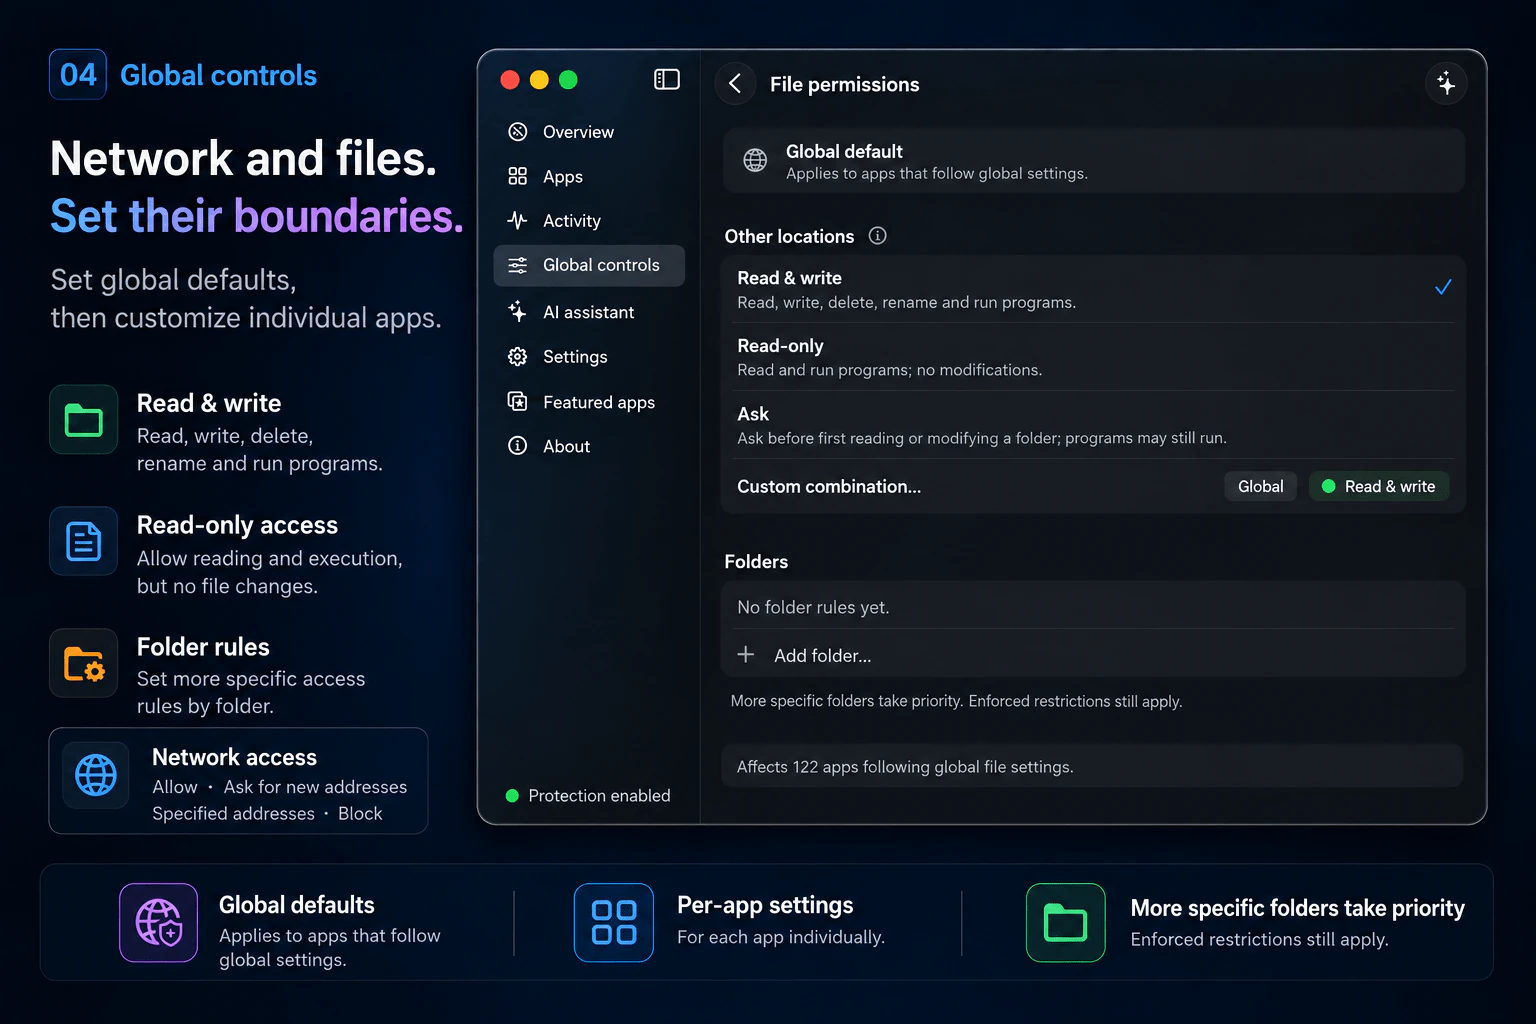Select the Ask permission option
The width and height of the screenshot is (1536, 1024).
click(1093, 425)
